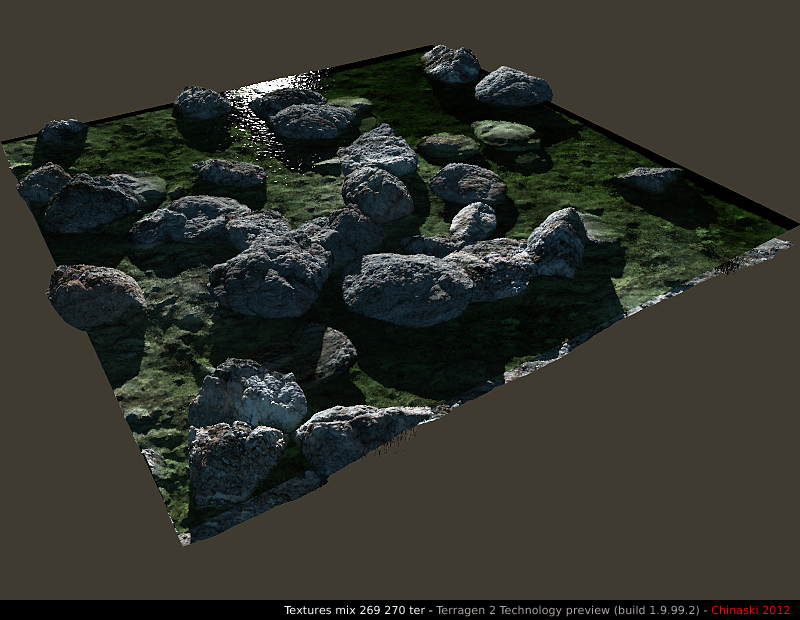Viewport: 800px width, 620px height.
Task: Click the 'Terragen 2 Technology preview (build 1.9.99.2)' text
Action: [568, 610]
